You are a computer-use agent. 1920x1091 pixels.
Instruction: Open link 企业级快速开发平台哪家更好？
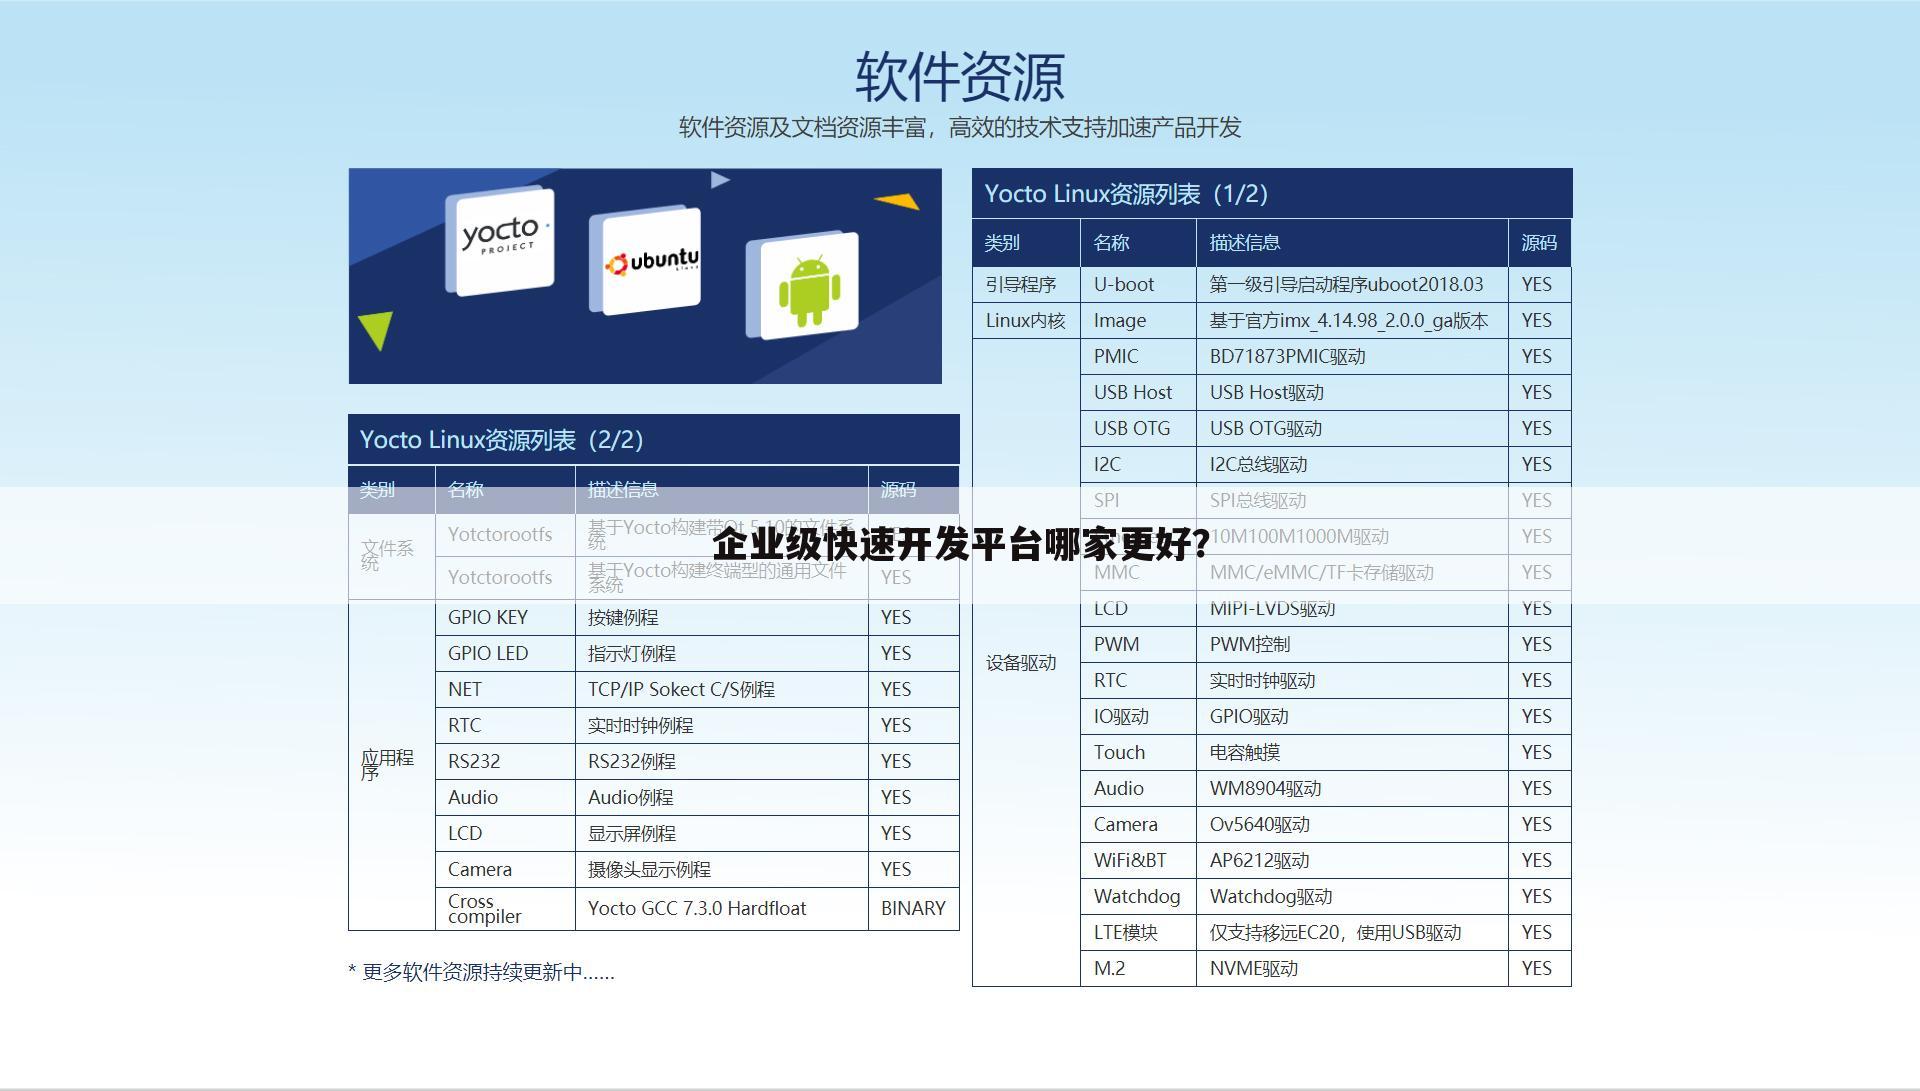coord(959,545)
